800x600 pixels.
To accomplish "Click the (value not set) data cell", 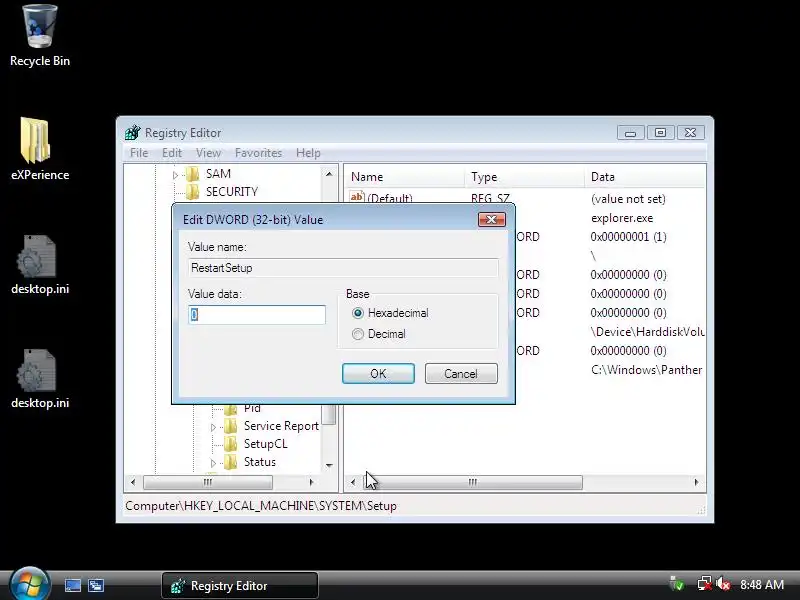I will click(x=628, y=199).
